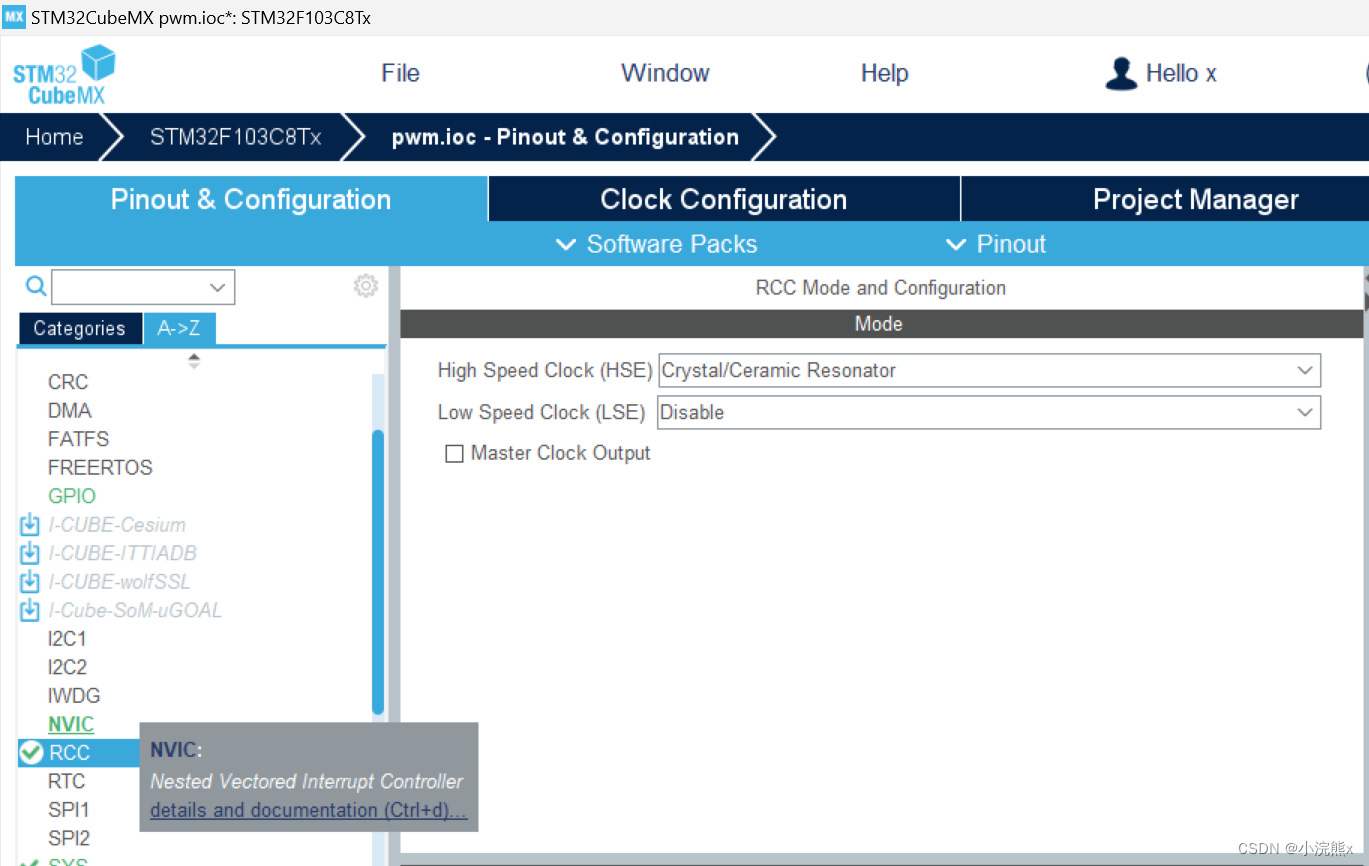Select SPI1 in the peripheral list
Viewport: 1369px width, 866px height.
(69, 809)
